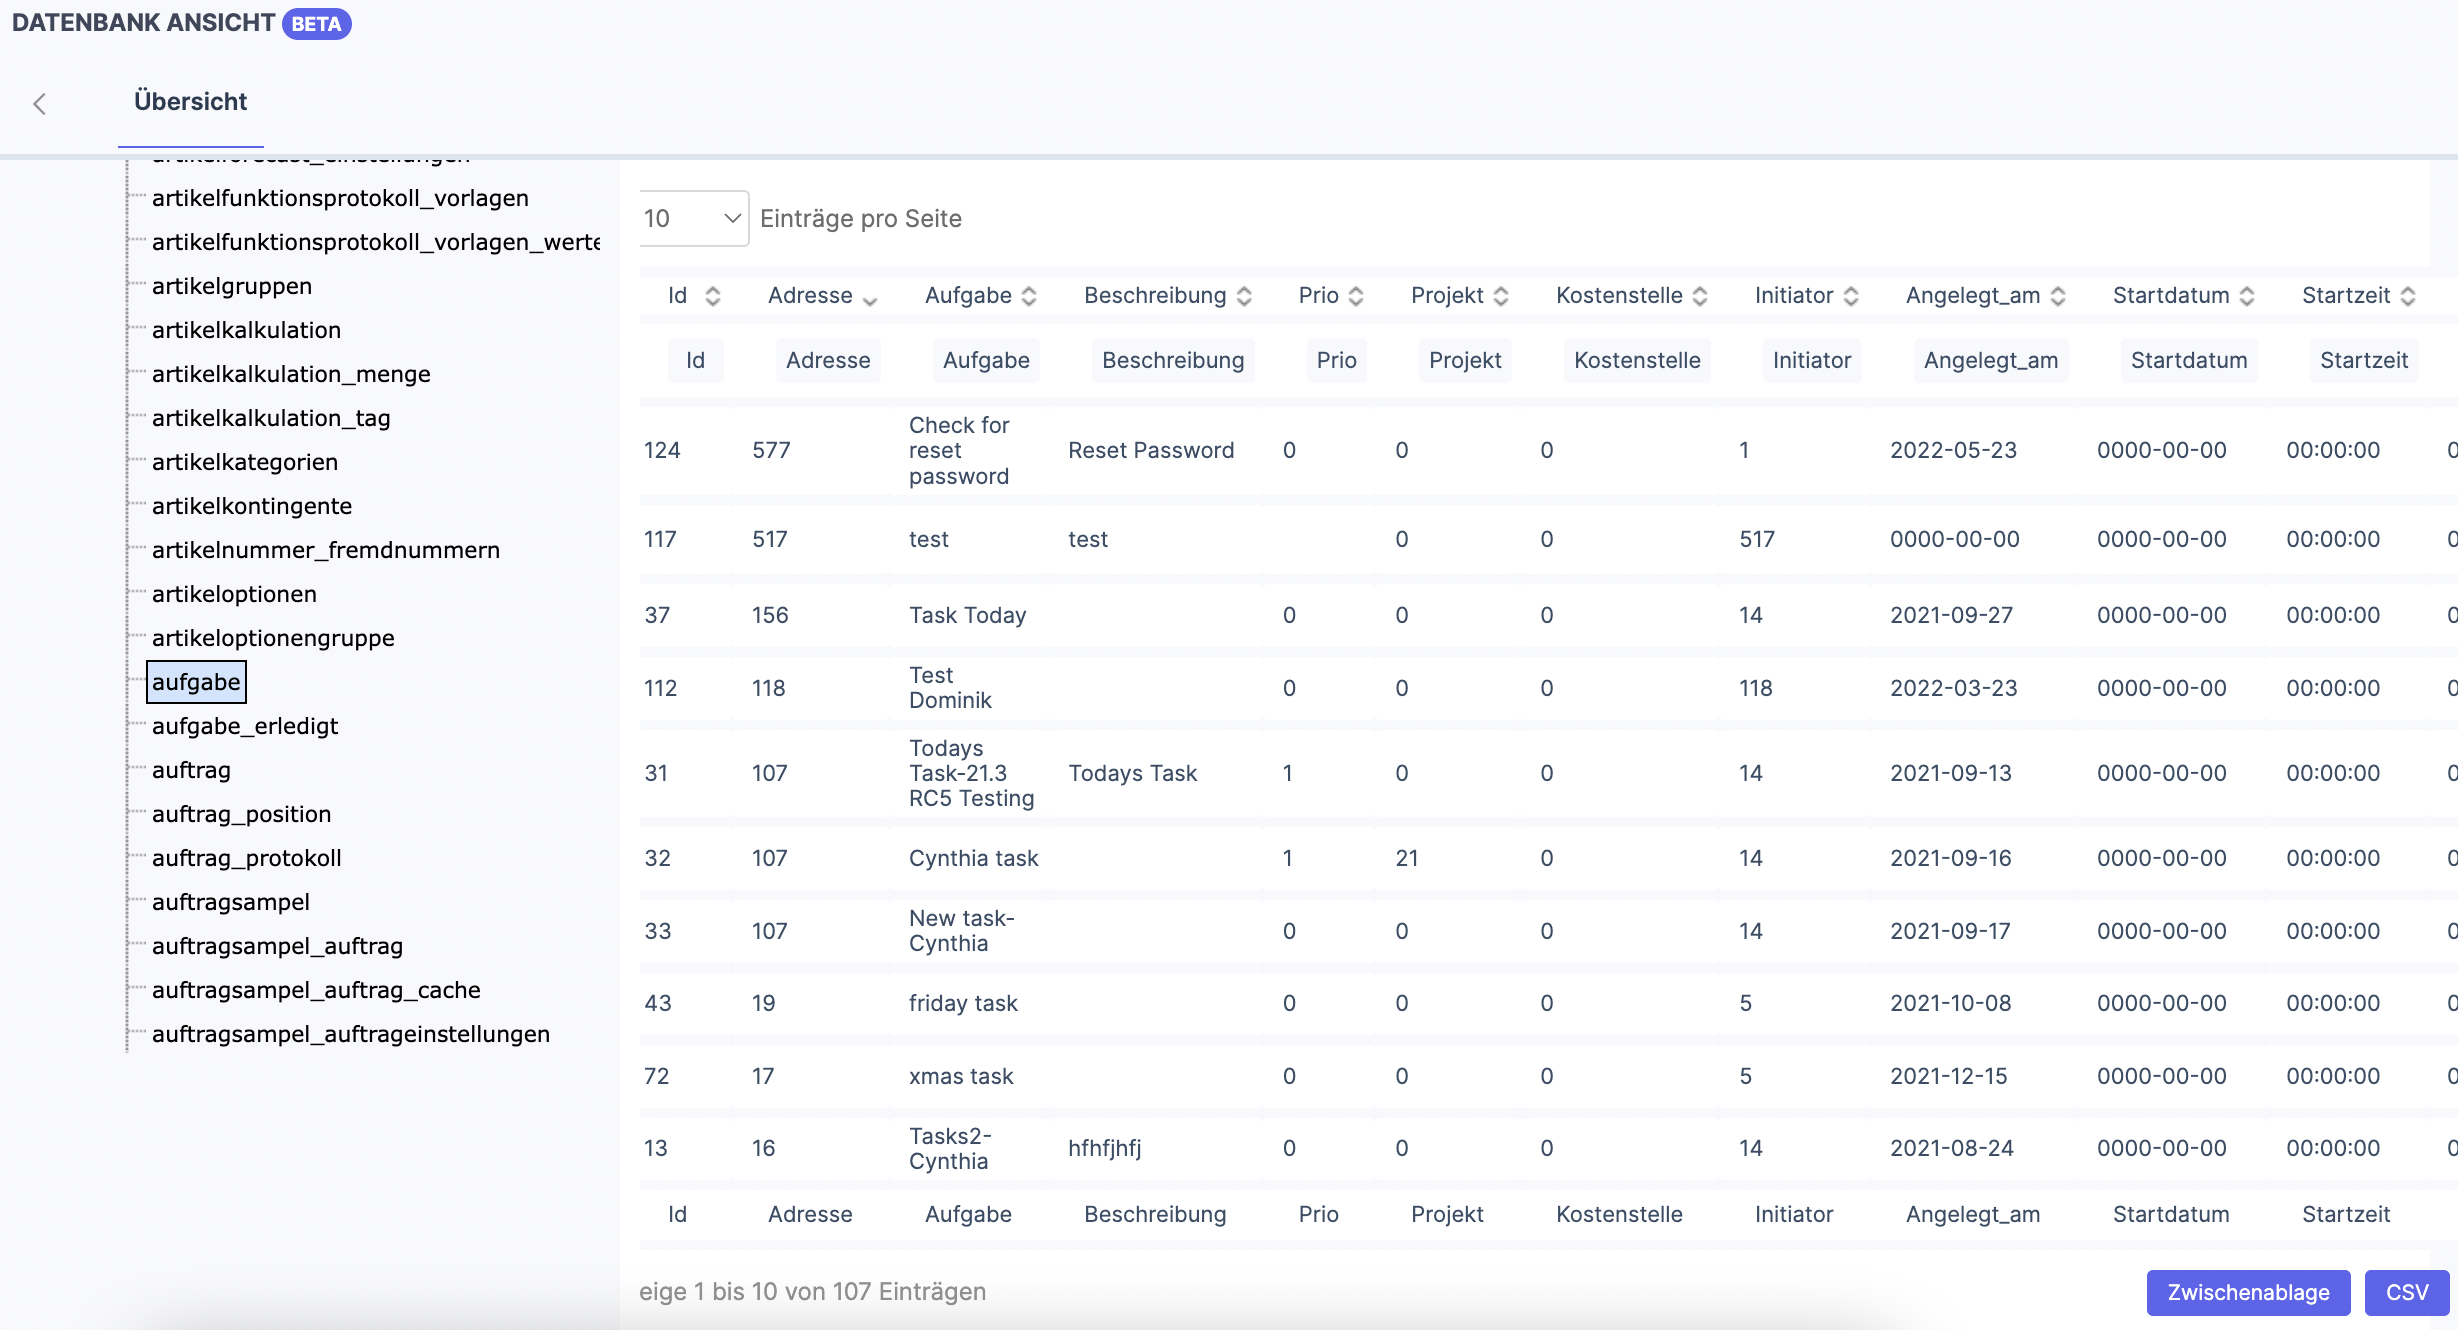Open auftrag_position table in tree
Screen dimensions: 2458x1330
coord(241,814)
